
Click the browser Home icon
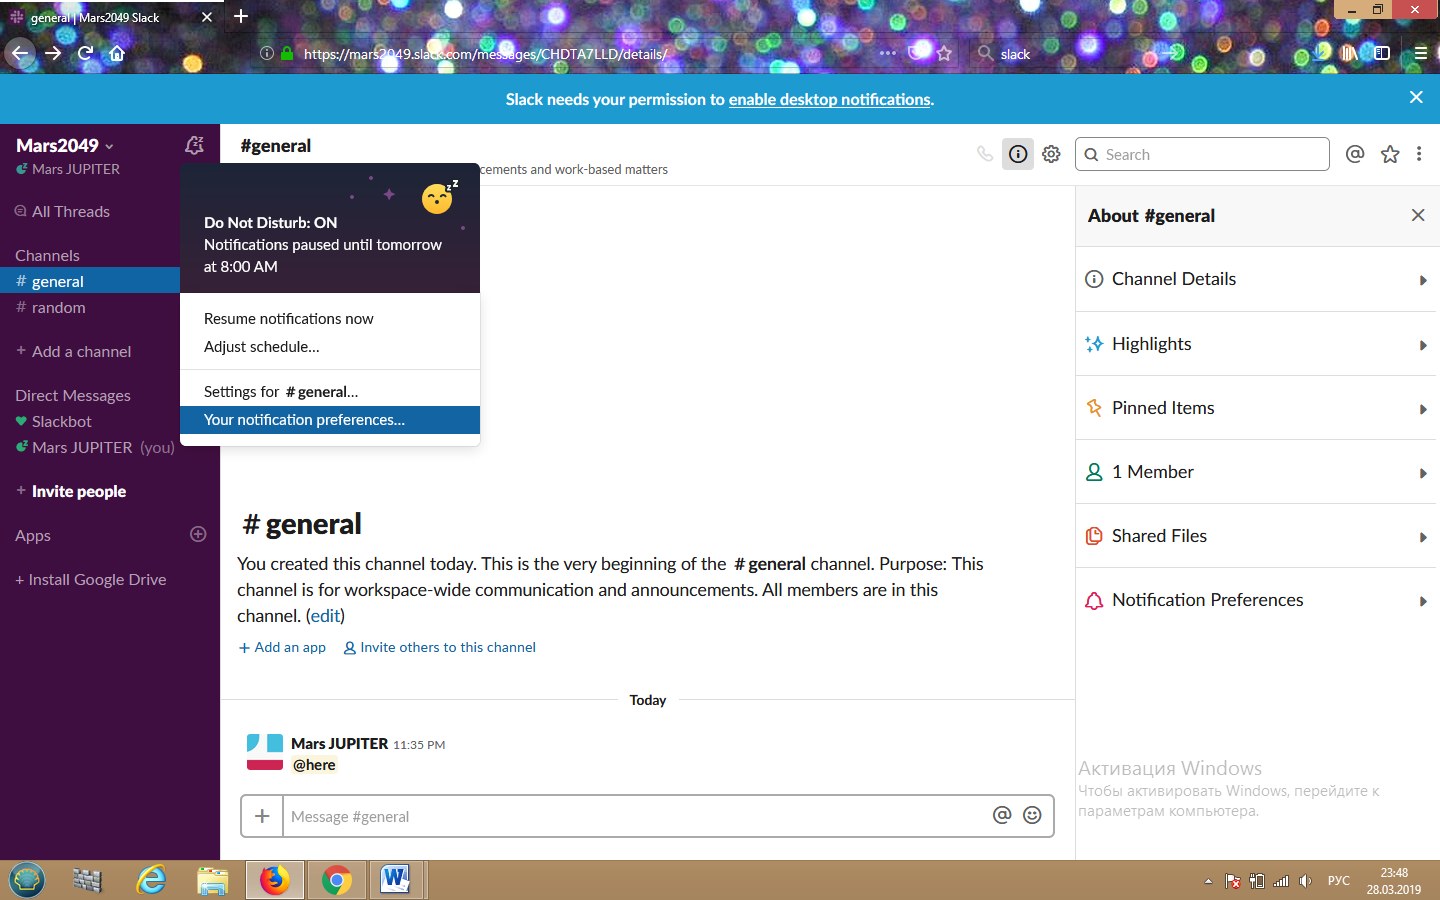117,53
